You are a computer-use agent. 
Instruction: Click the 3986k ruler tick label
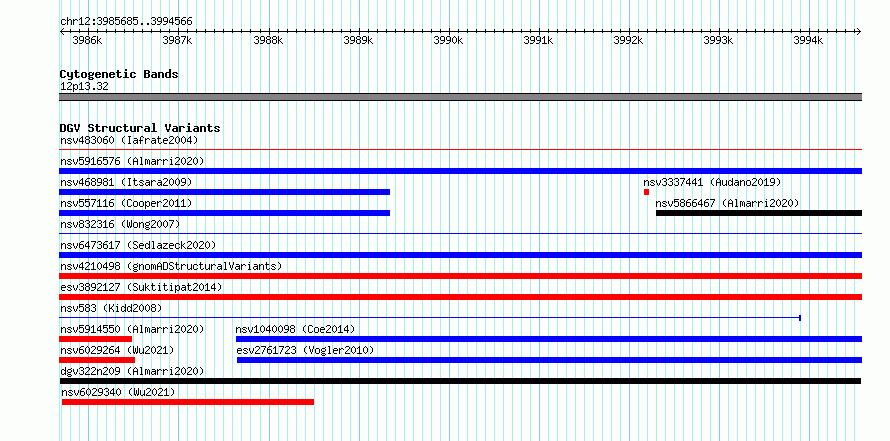click(x=87, y=41)
